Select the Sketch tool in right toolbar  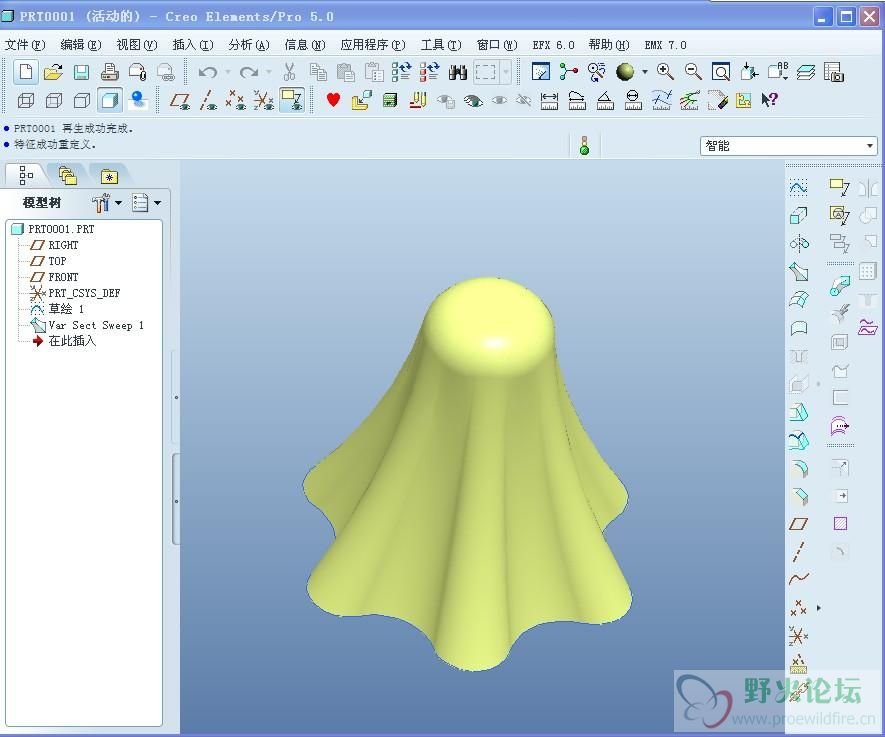pyautogui.click(x=798, y=187)
